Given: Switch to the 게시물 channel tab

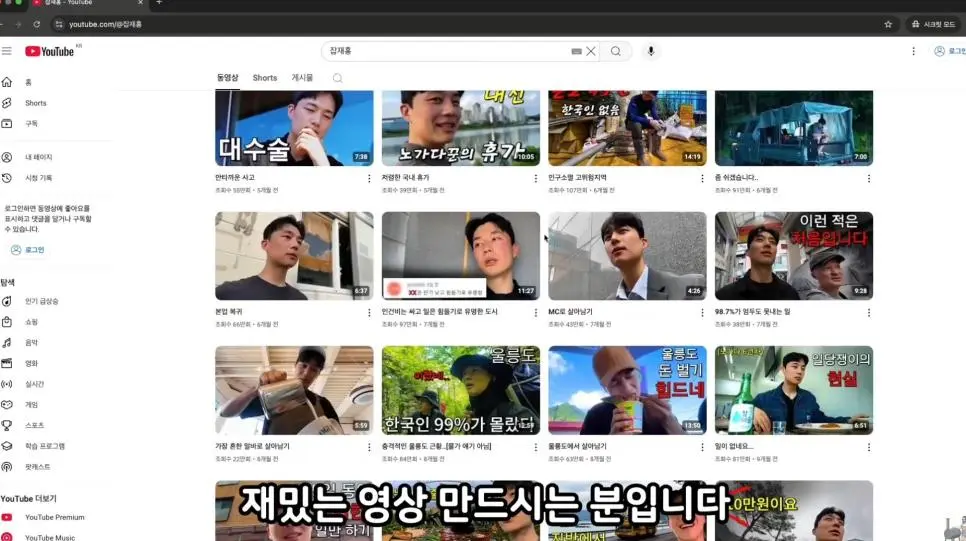Looking at the screenshot, I should (x=302, y=78).
